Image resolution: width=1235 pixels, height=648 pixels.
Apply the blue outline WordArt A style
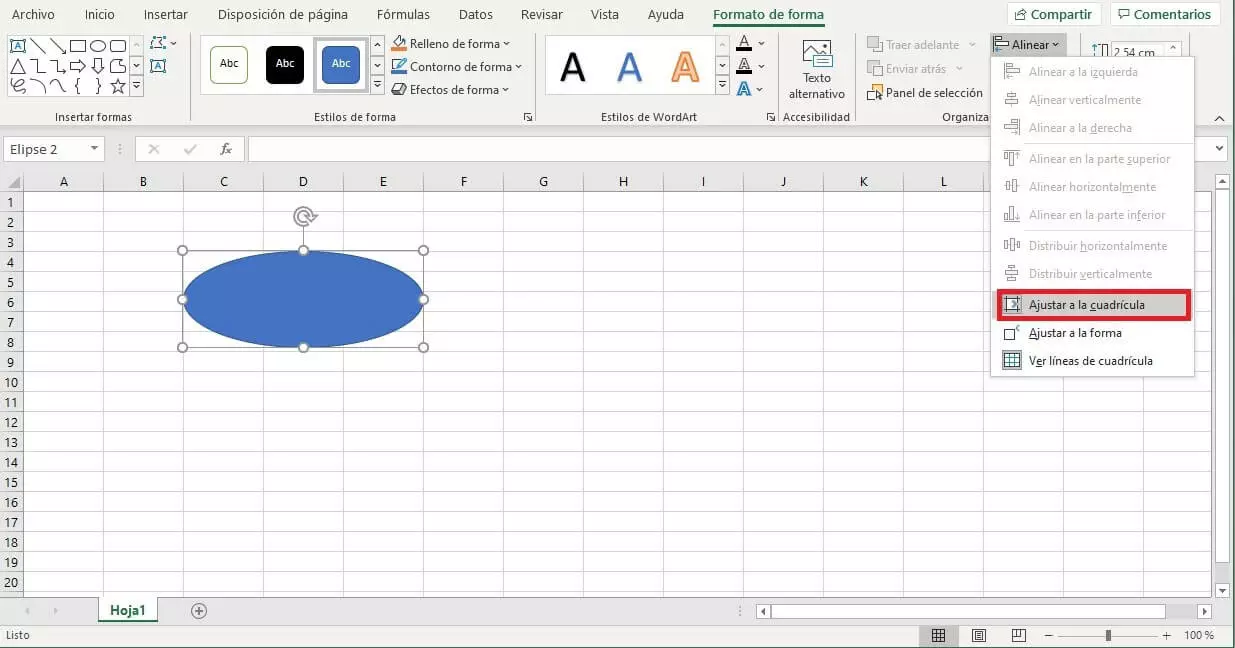(x=629, y=67)
